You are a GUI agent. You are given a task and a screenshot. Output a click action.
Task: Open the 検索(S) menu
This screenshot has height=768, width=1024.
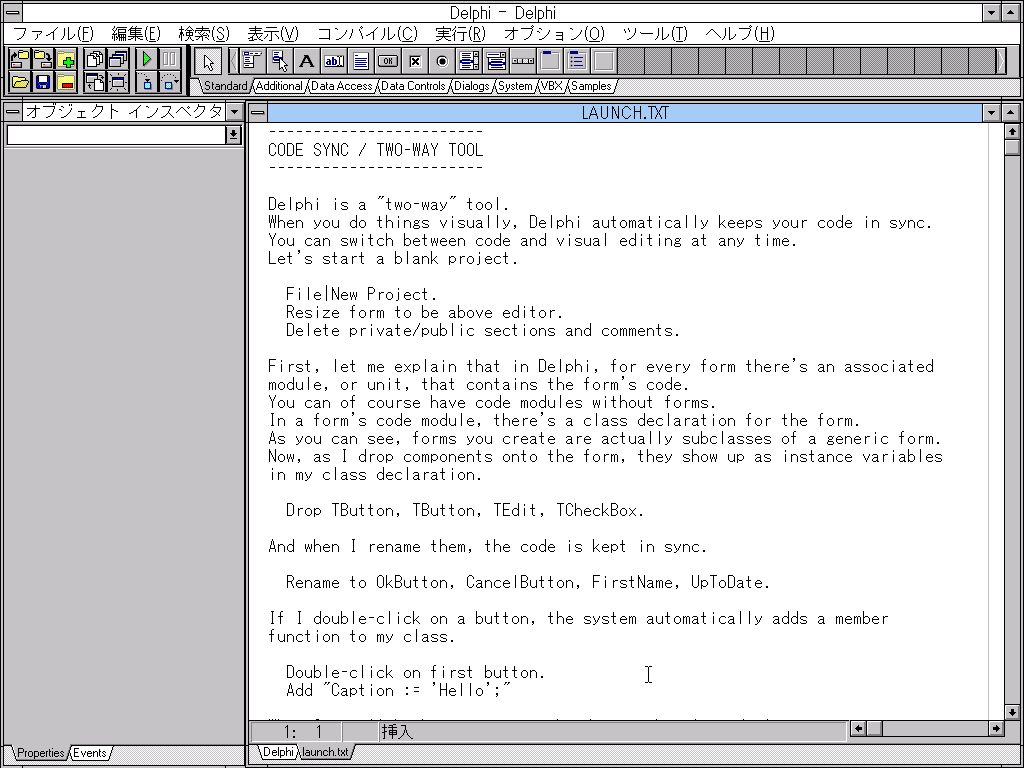click(204, 34)
